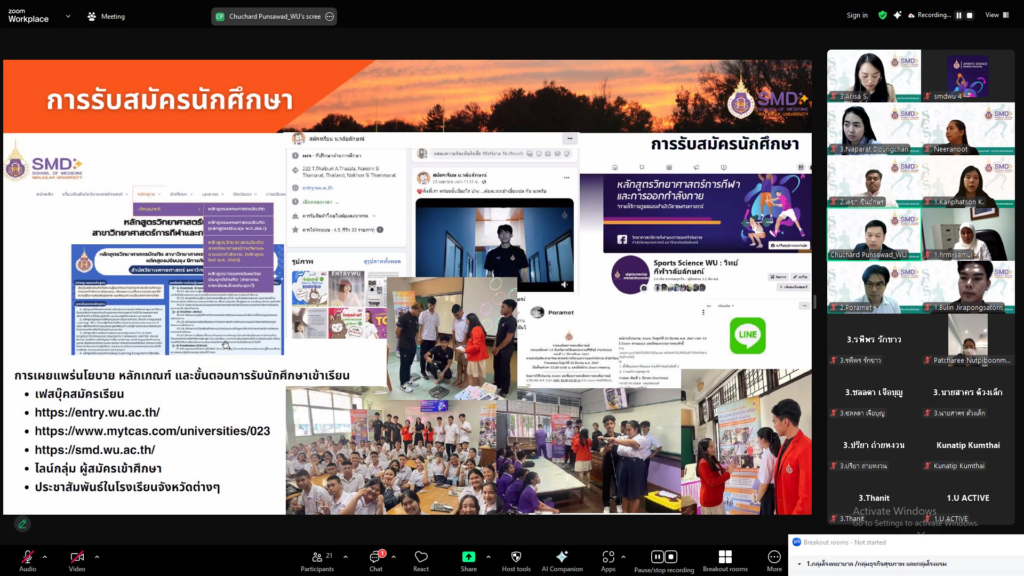The image size is (1024, 576).
Task: Click the Meeting tab at top
Action: pos(106,16)
